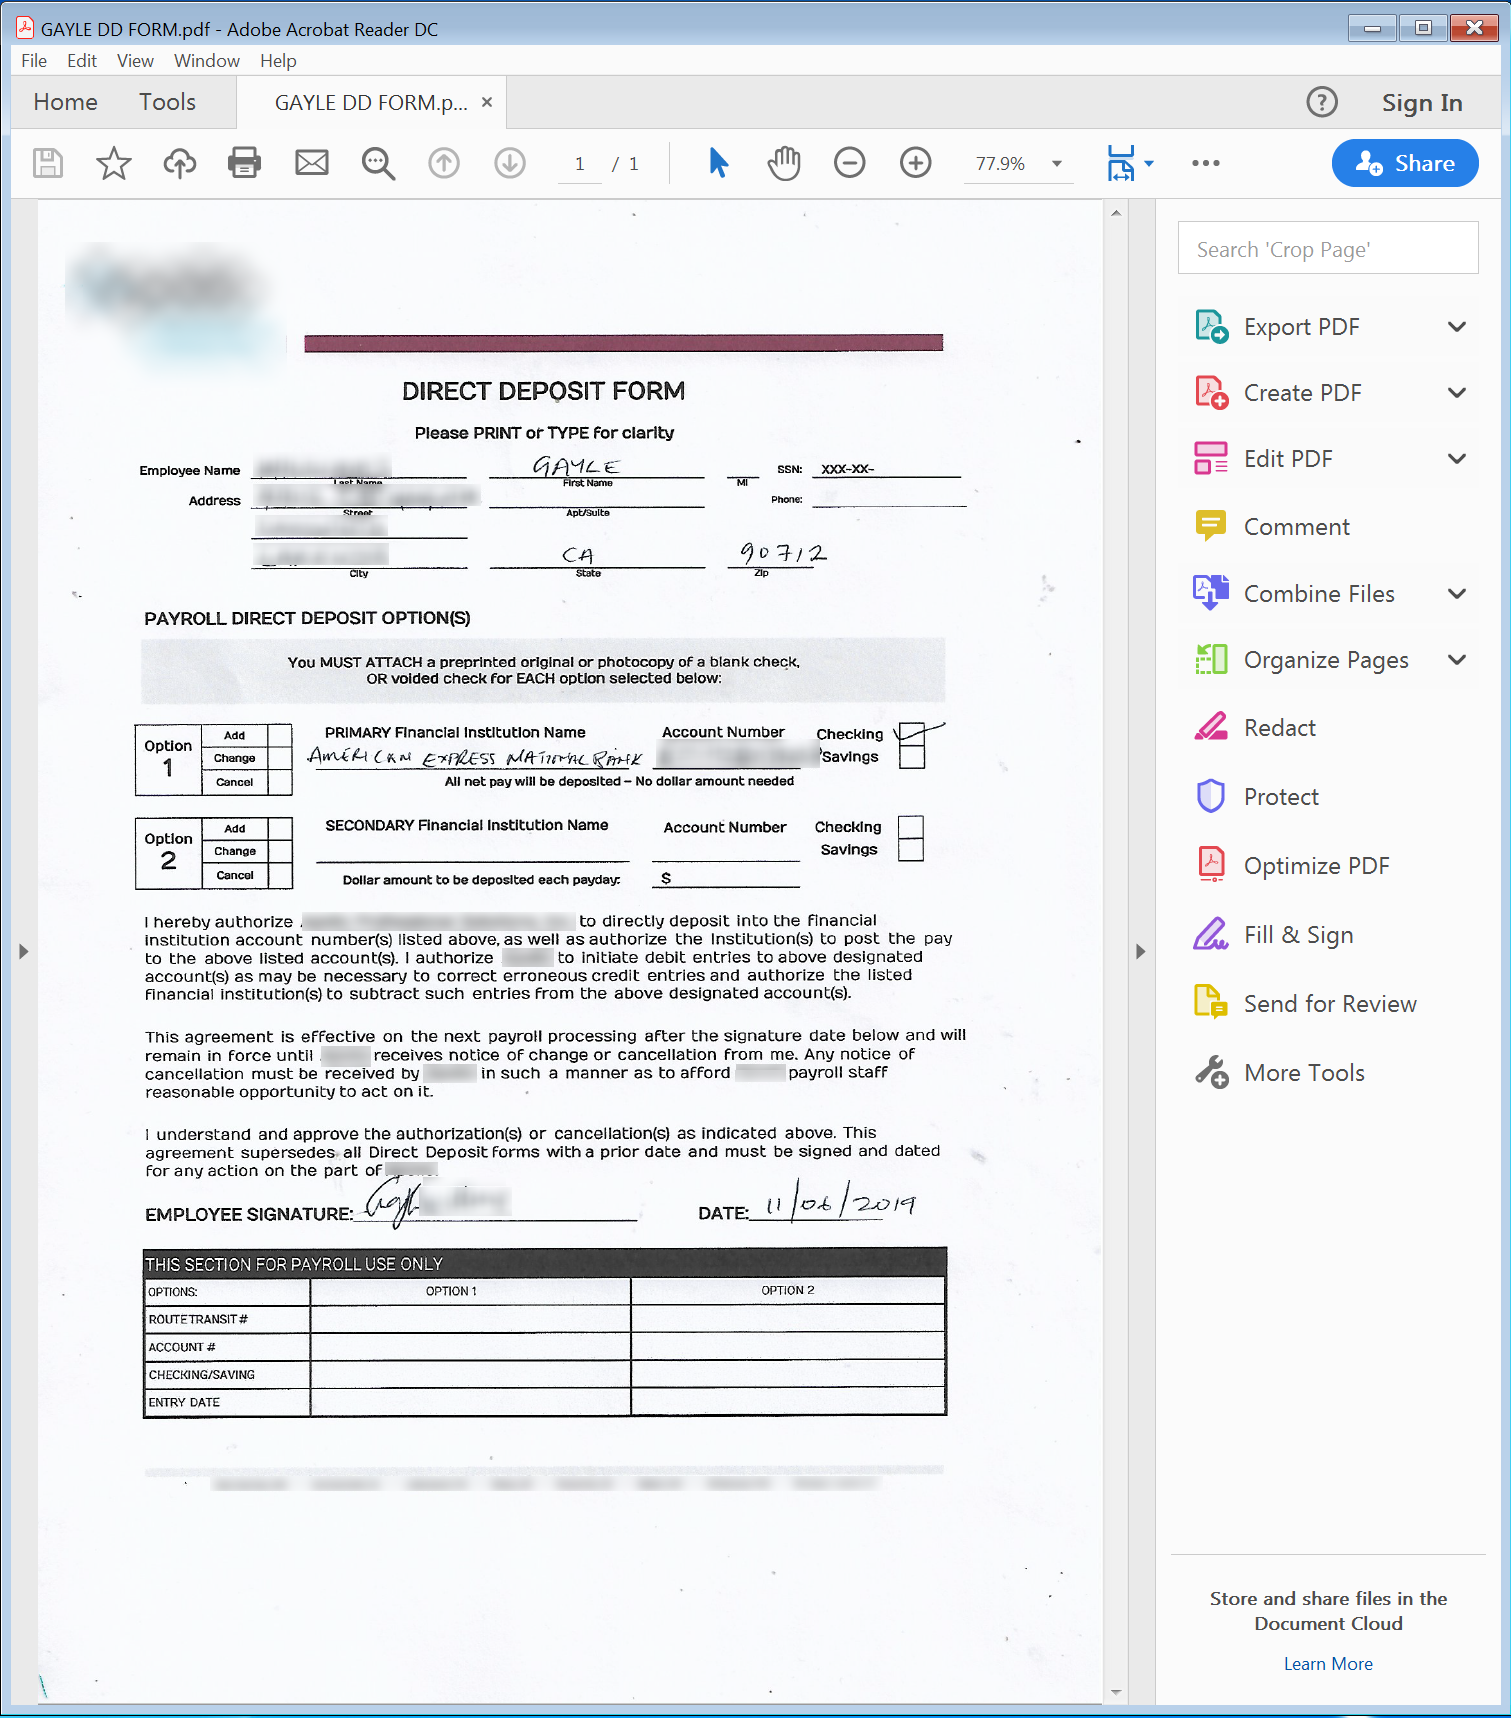
Task: Bookmark file with the star icon
Action: [114, 163]
